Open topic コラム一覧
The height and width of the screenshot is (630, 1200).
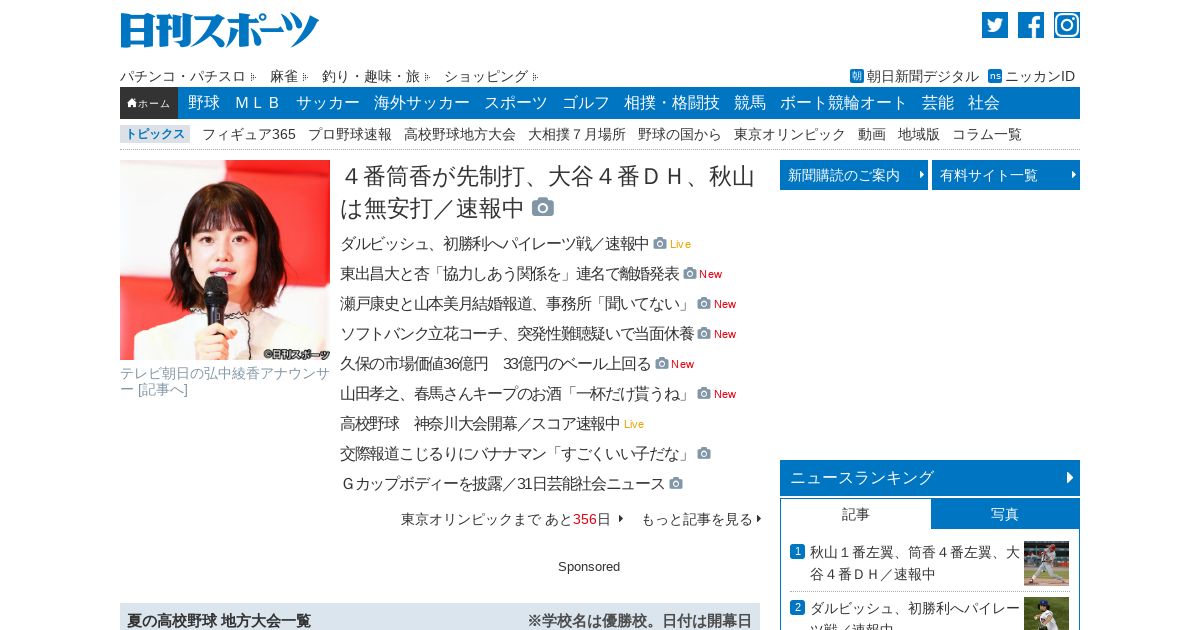click(987, 134)
